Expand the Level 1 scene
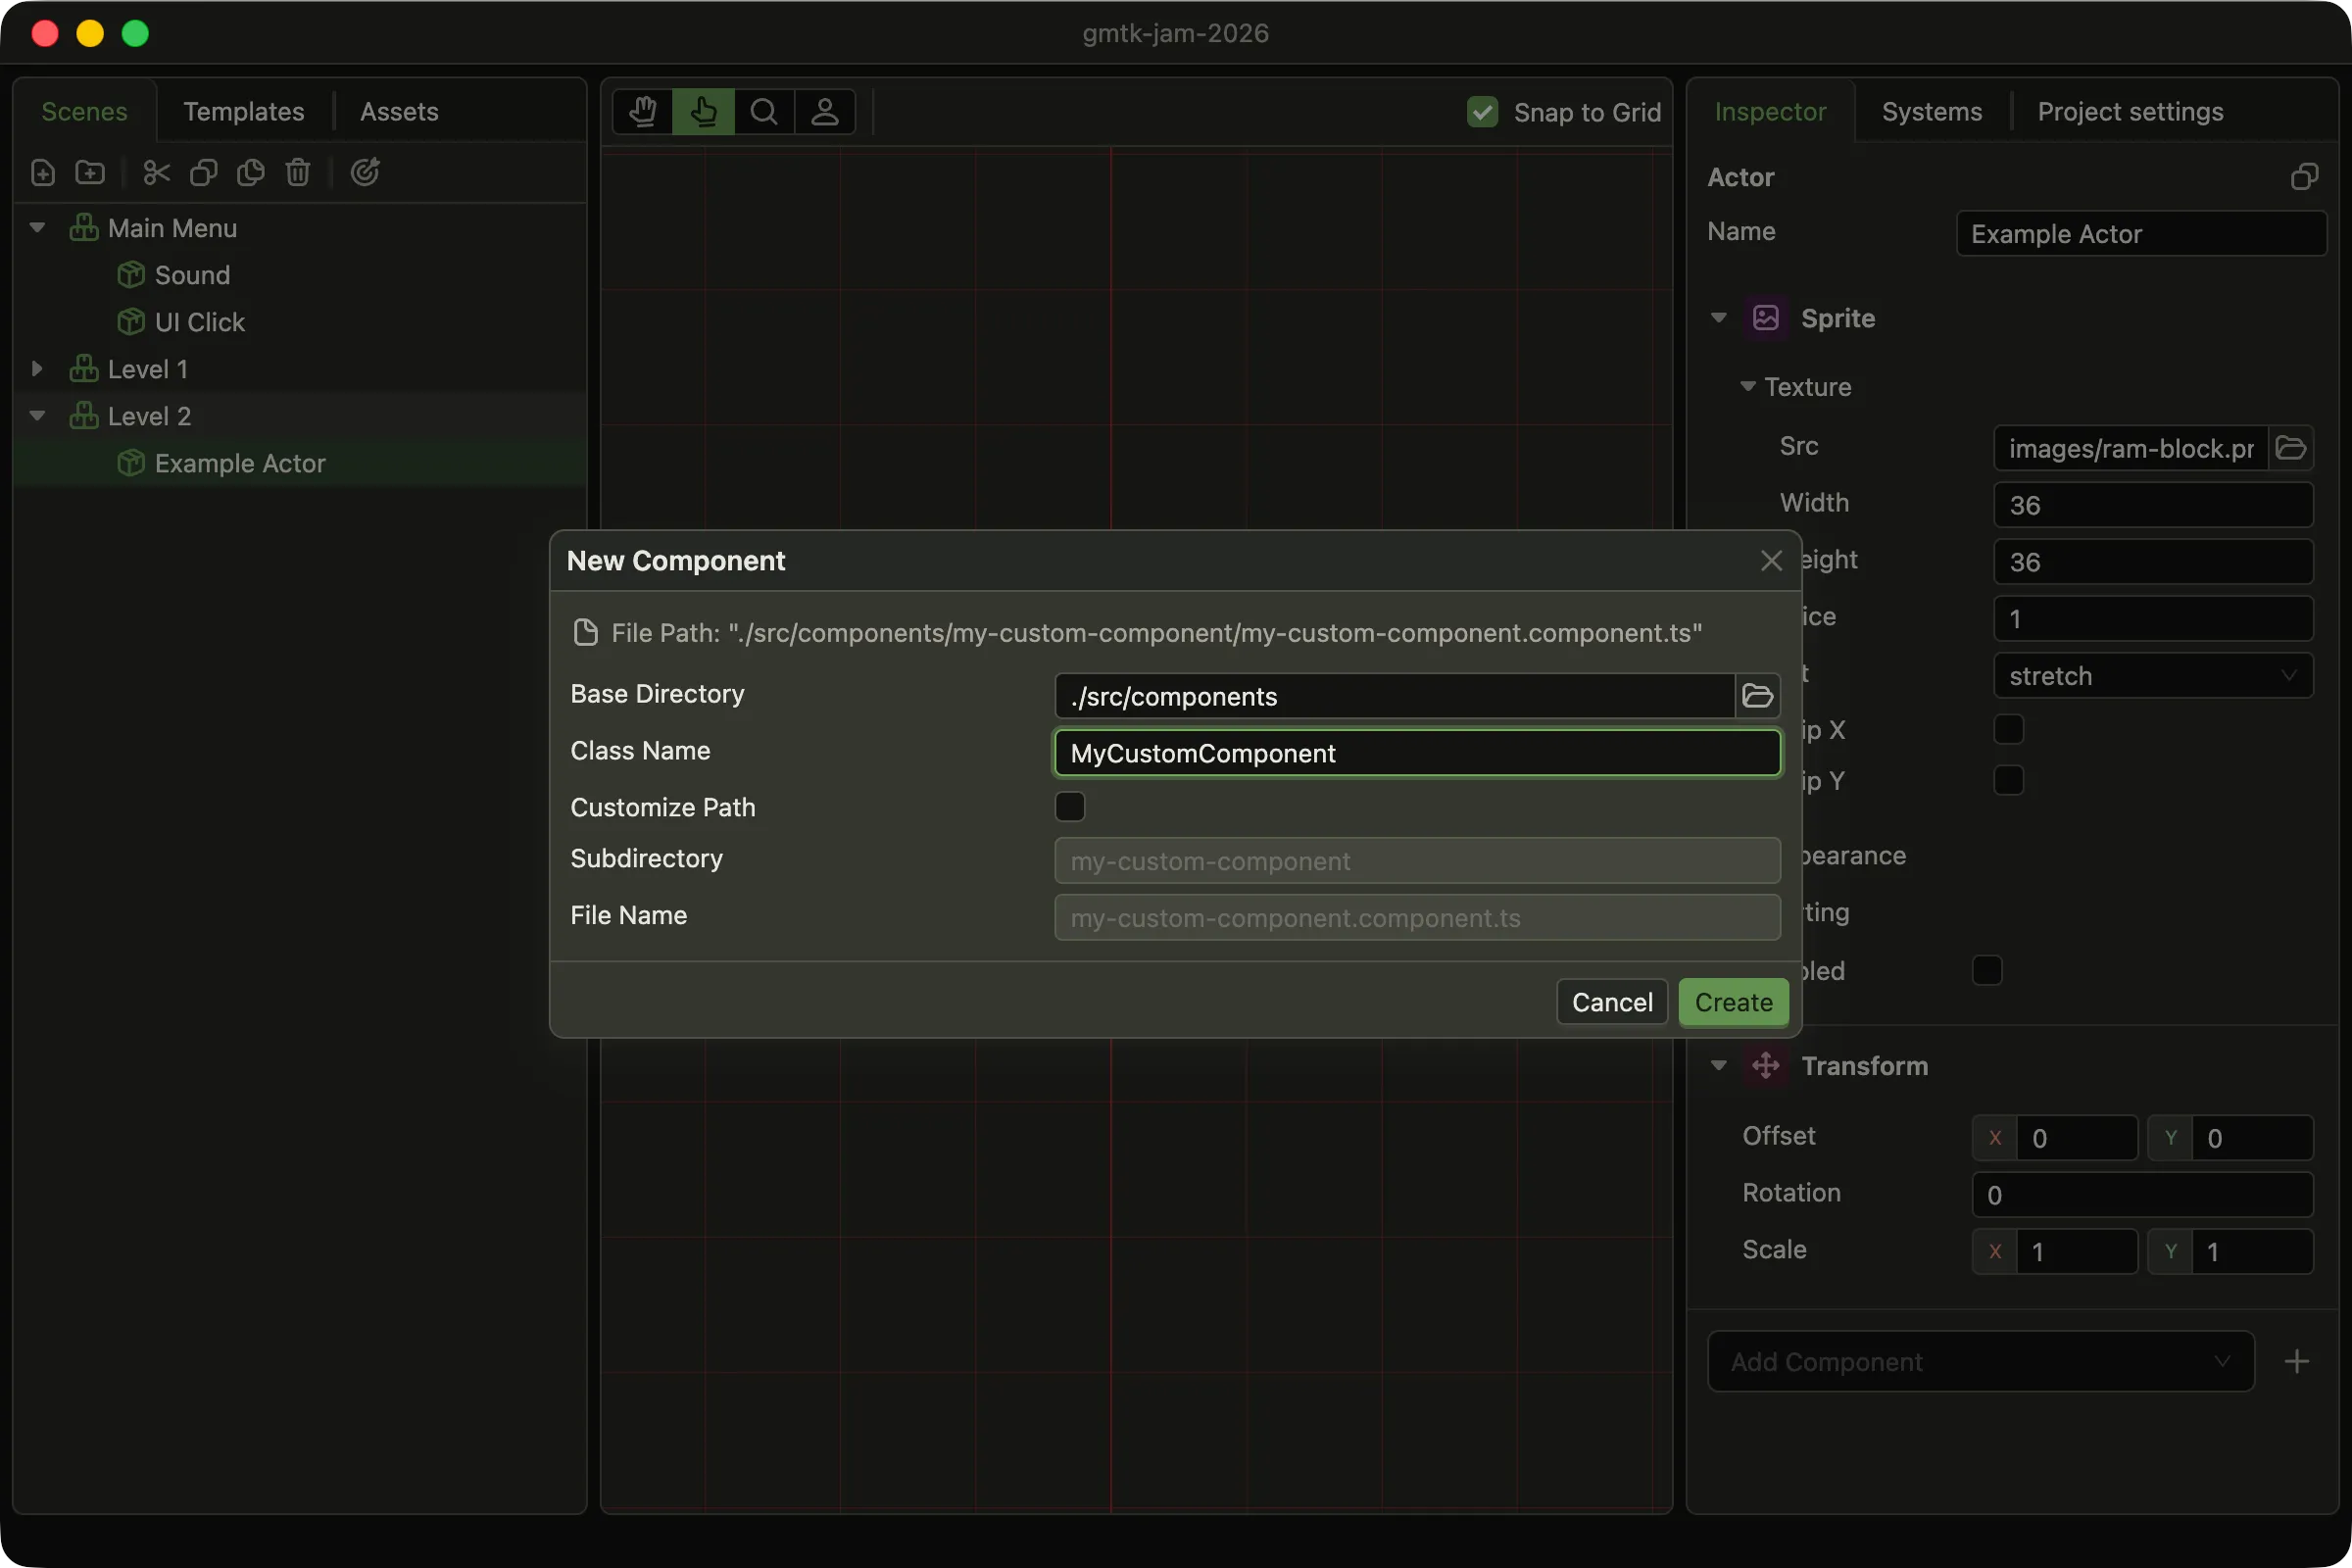The height and width of the screenshot is (1568, 2352). click(38, 369)
